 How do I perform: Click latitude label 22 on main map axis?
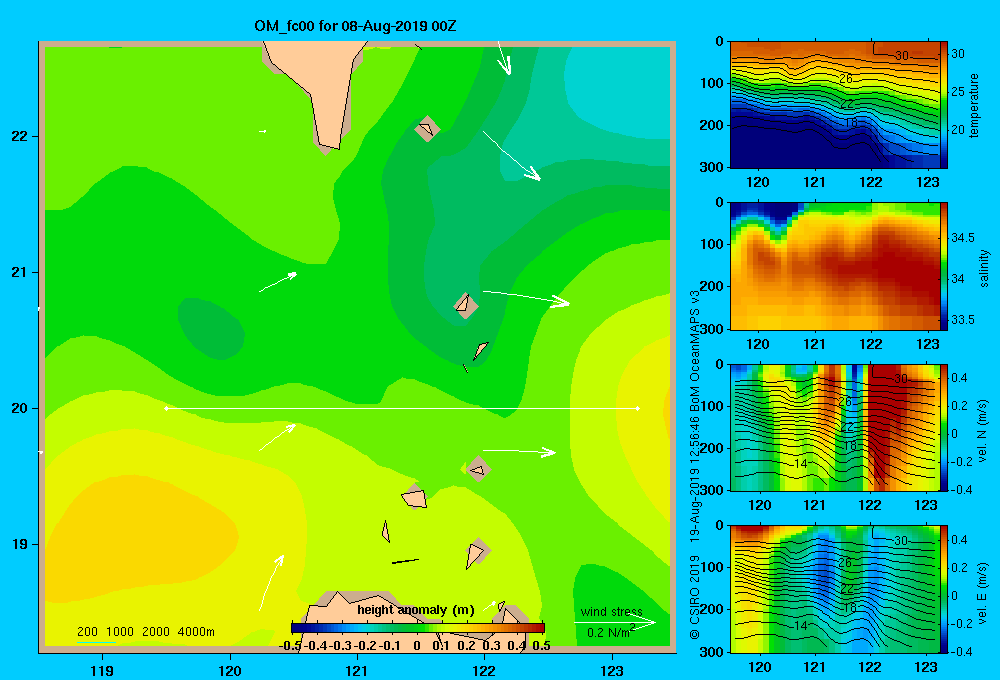tap(20, 136)
